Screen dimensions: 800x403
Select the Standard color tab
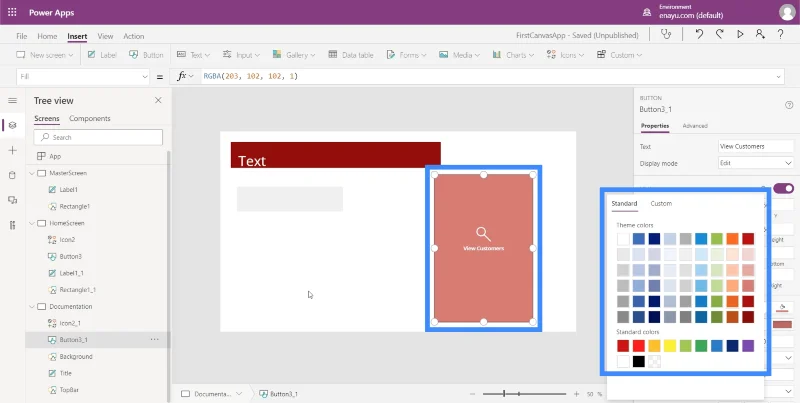[624, 204]
